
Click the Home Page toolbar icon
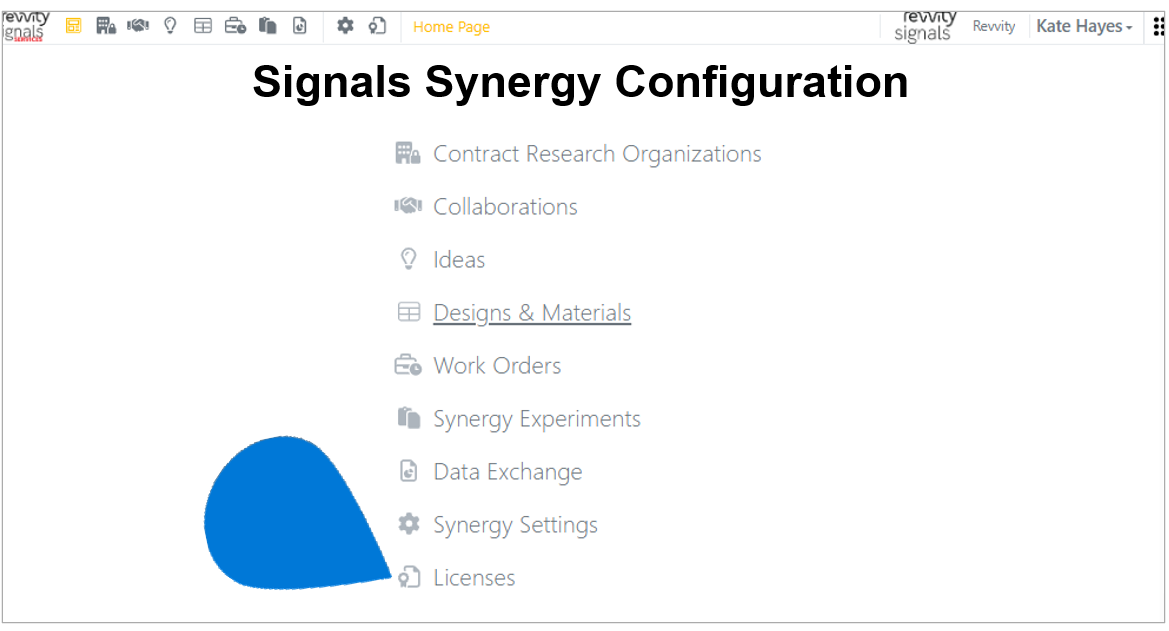click(x=73, y=26)
